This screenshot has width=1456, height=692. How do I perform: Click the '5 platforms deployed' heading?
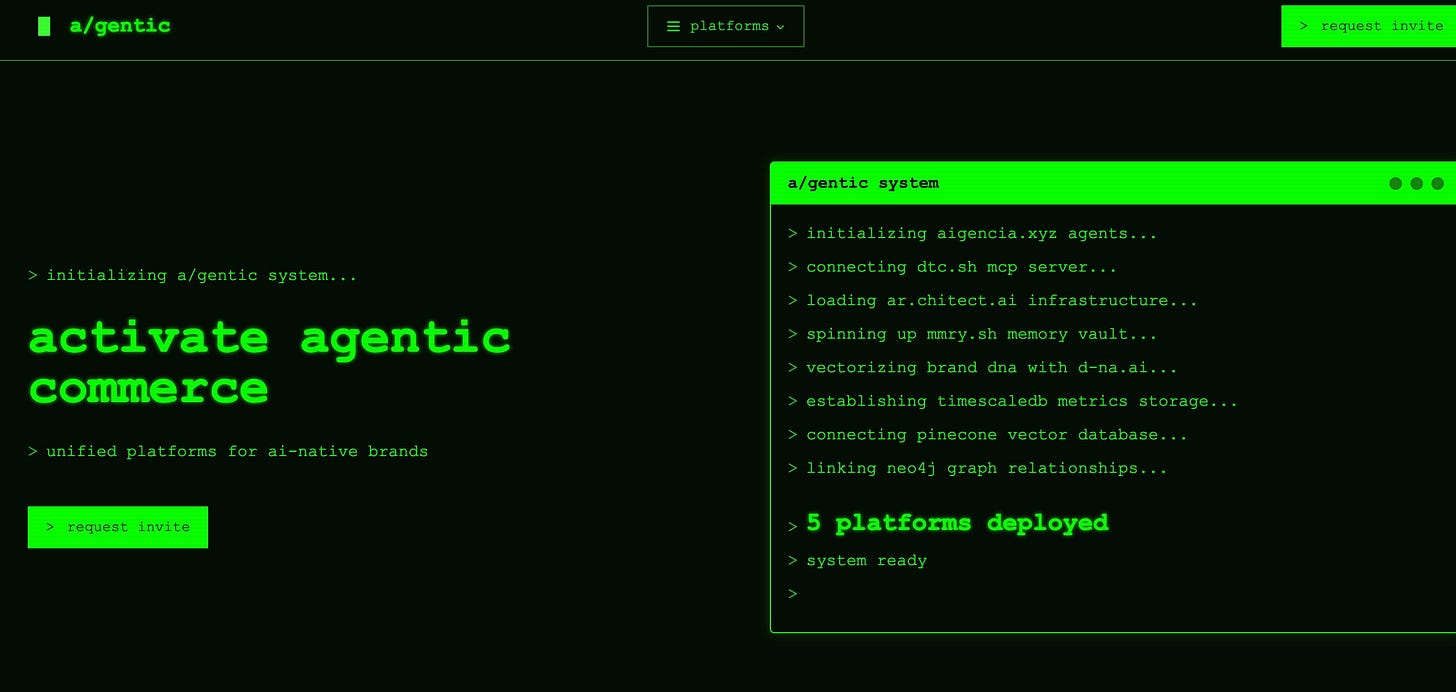(957, 523)
